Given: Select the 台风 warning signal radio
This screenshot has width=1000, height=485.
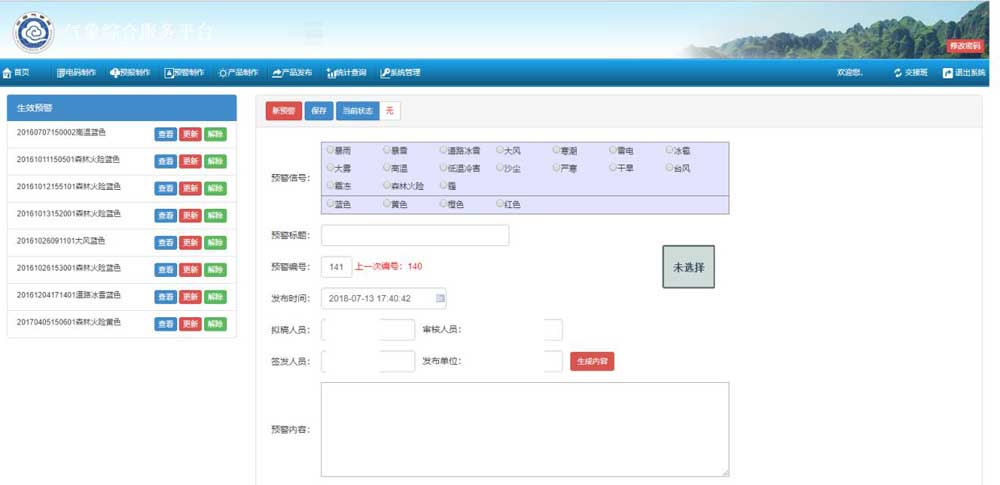Looking at the screenshot, I should (669, 168).
